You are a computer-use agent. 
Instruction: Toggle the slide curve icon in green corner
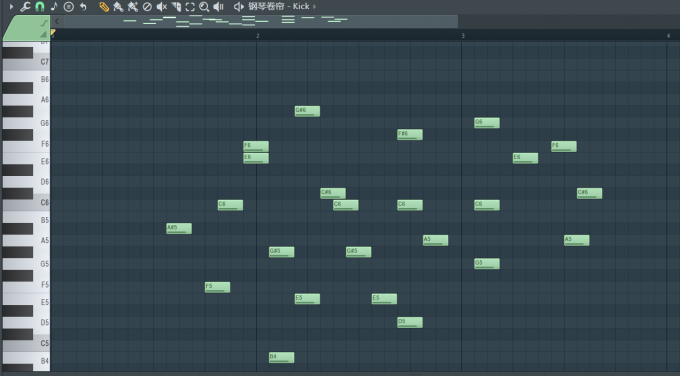pos(44,23)
